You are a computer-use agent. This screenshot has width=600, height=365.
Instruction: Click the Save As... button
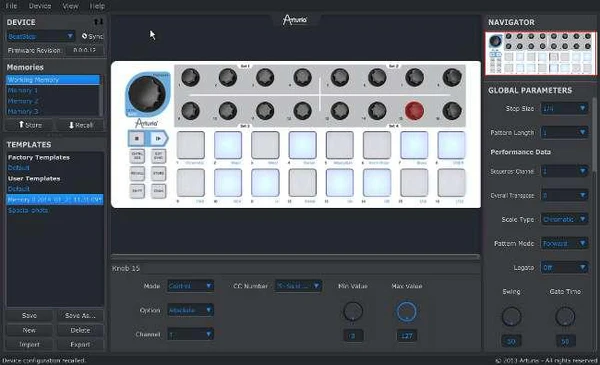coord(80,316)
